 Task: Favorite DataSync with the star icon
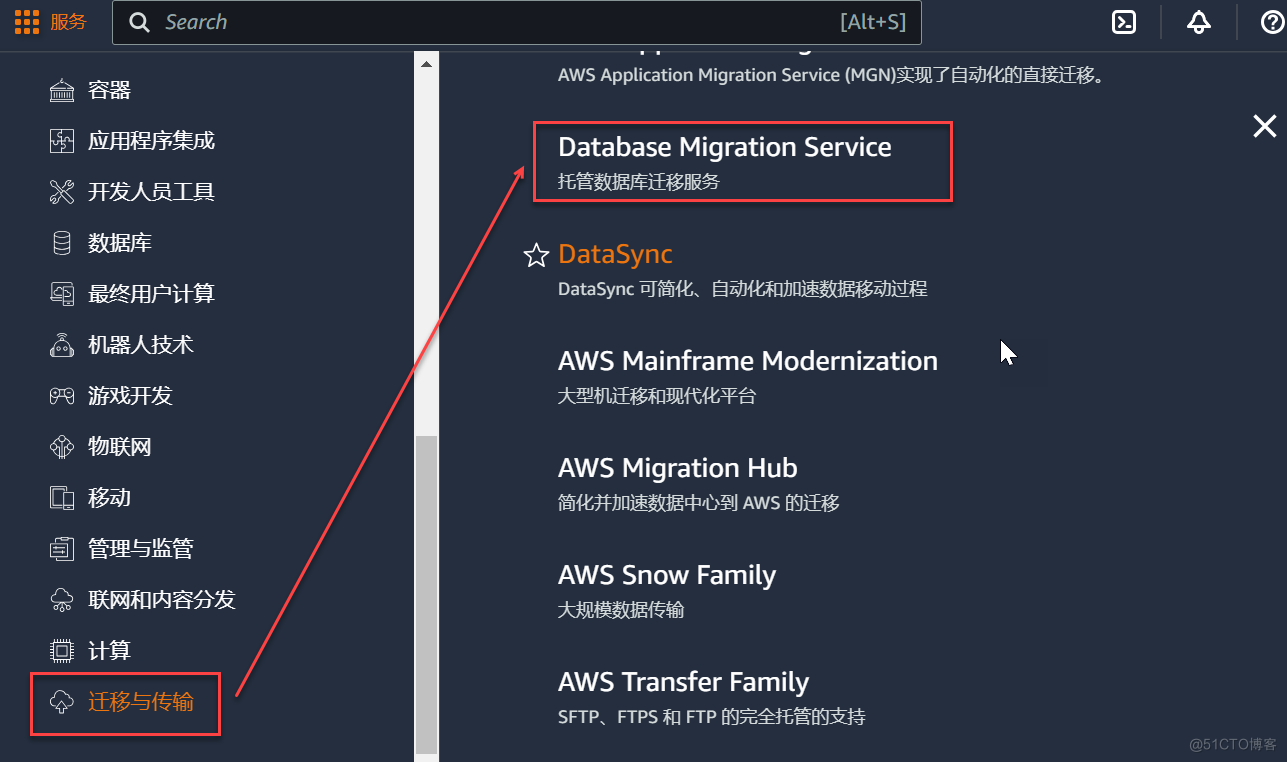pos(537,255)
